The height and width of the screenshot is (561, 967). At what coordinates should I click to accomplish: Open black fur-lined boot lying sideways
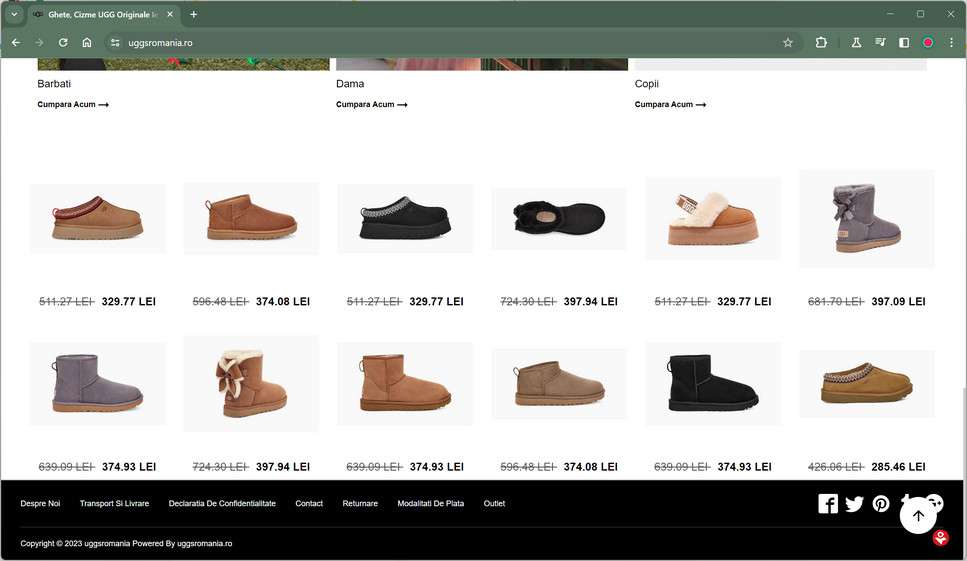pyautogui.click(x=559, y=219)
